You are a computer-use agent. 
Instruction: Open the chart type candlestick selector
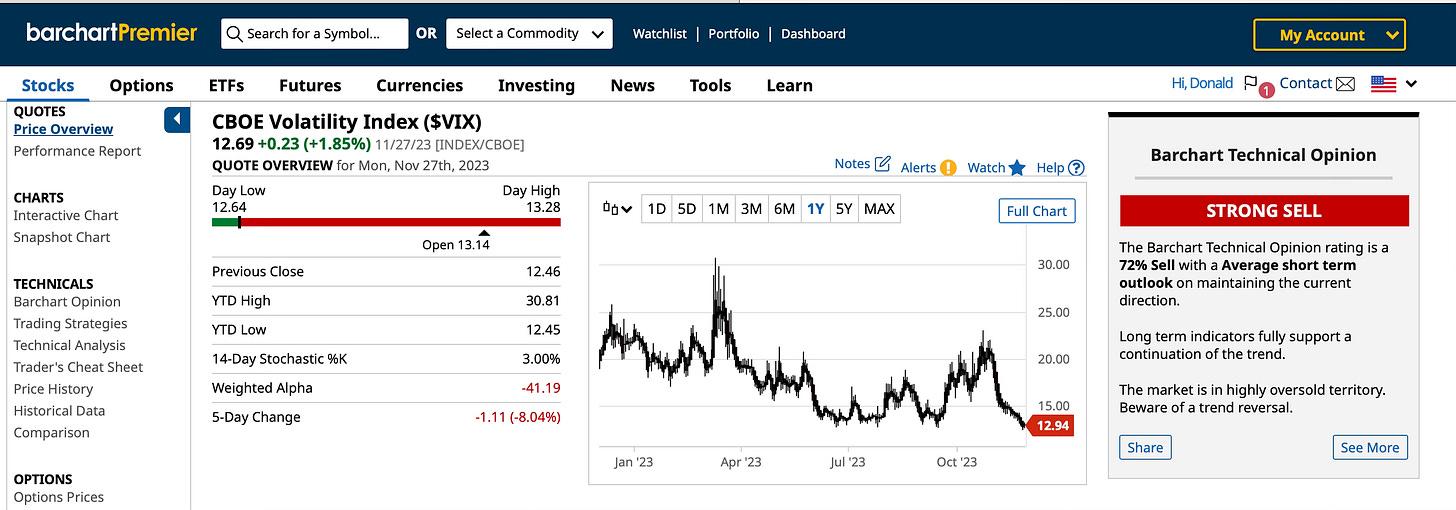[617, 209]
